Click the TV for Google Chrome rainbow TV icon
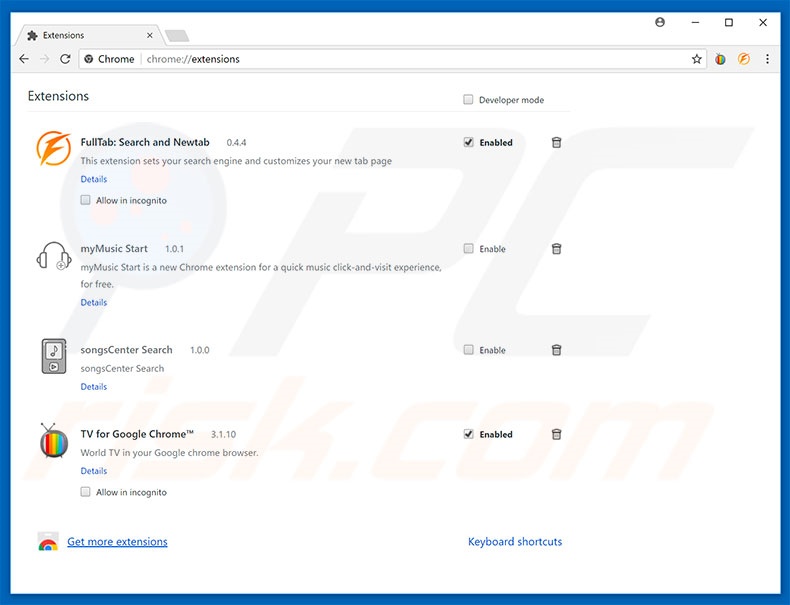Image resolution: width=790 pixels, height=605 pixels. 54,440
